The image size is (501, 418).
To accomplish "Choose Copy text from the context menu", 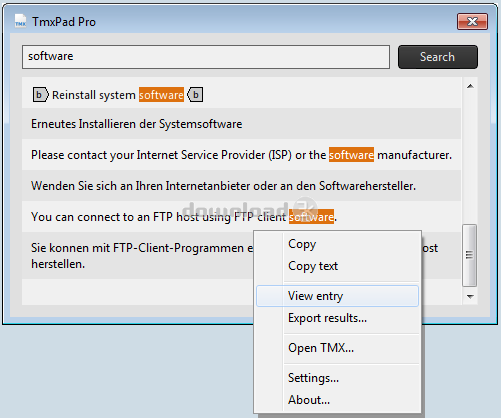I will coord(313,266).
